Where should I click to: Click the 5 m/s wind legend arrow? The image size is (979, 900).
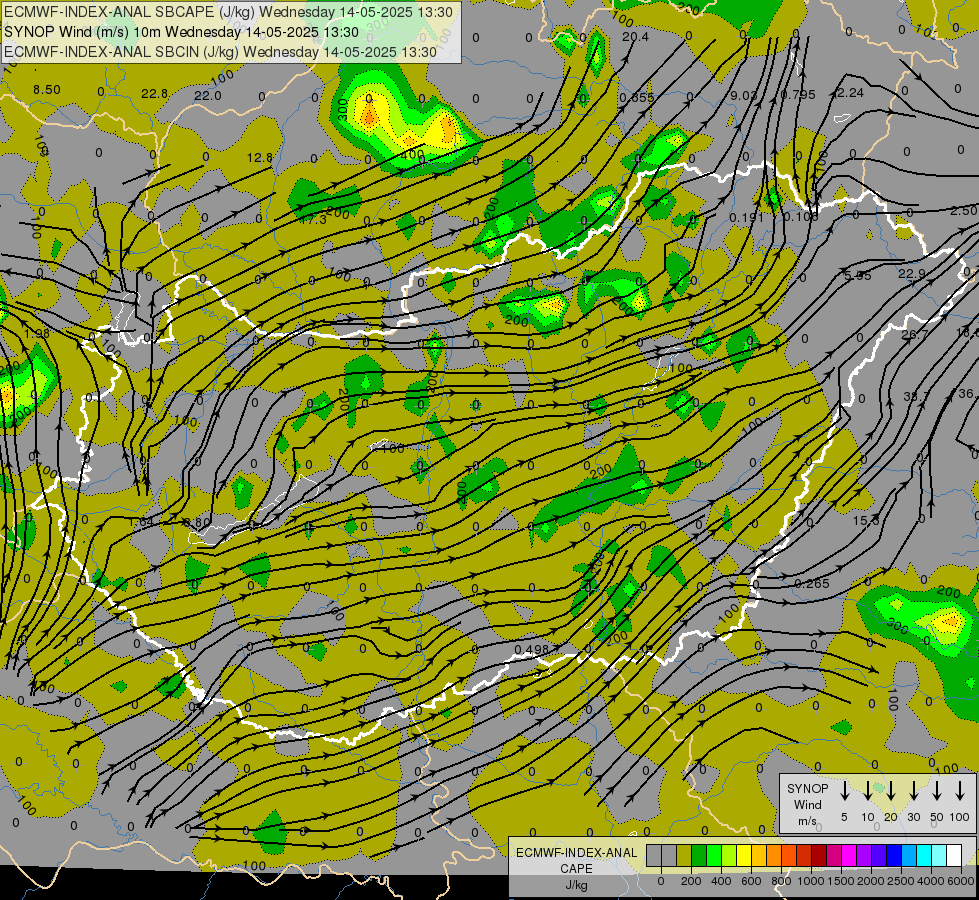tap(844, 790)
